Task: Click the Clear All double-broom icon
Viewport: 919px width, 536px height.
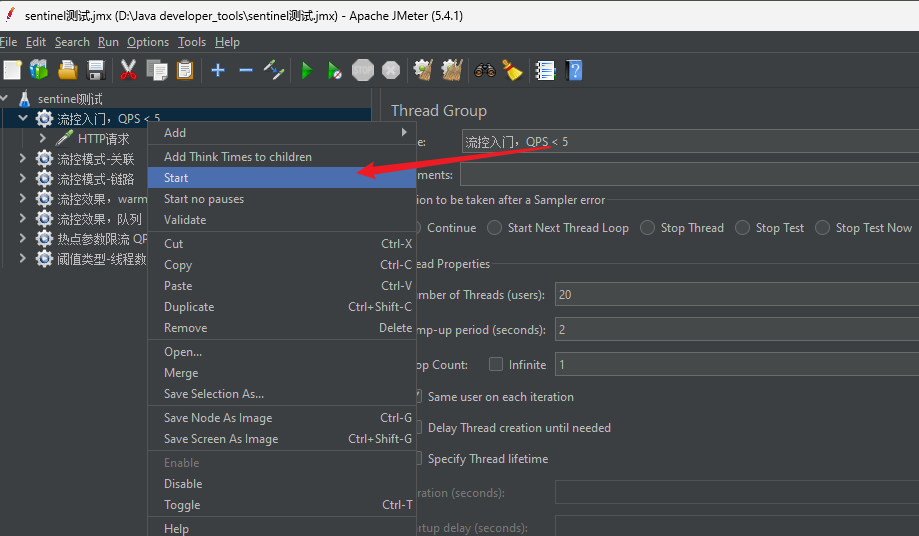Action: [452, 70]
